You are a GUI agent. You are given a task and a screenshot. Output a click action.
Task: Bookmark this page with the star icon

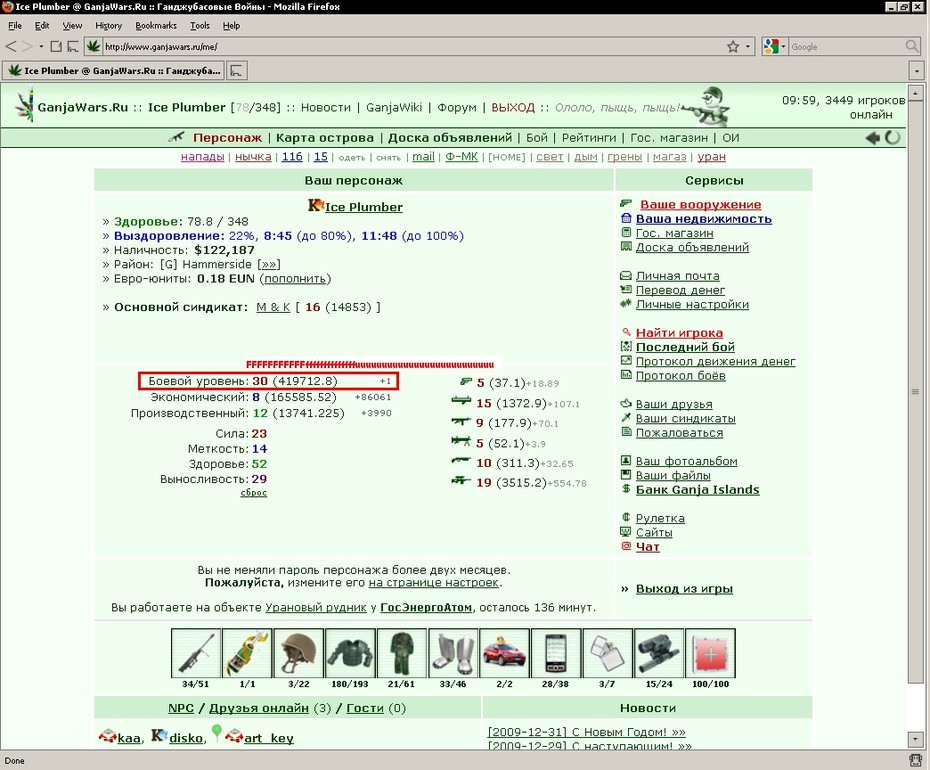coord(733,46)
